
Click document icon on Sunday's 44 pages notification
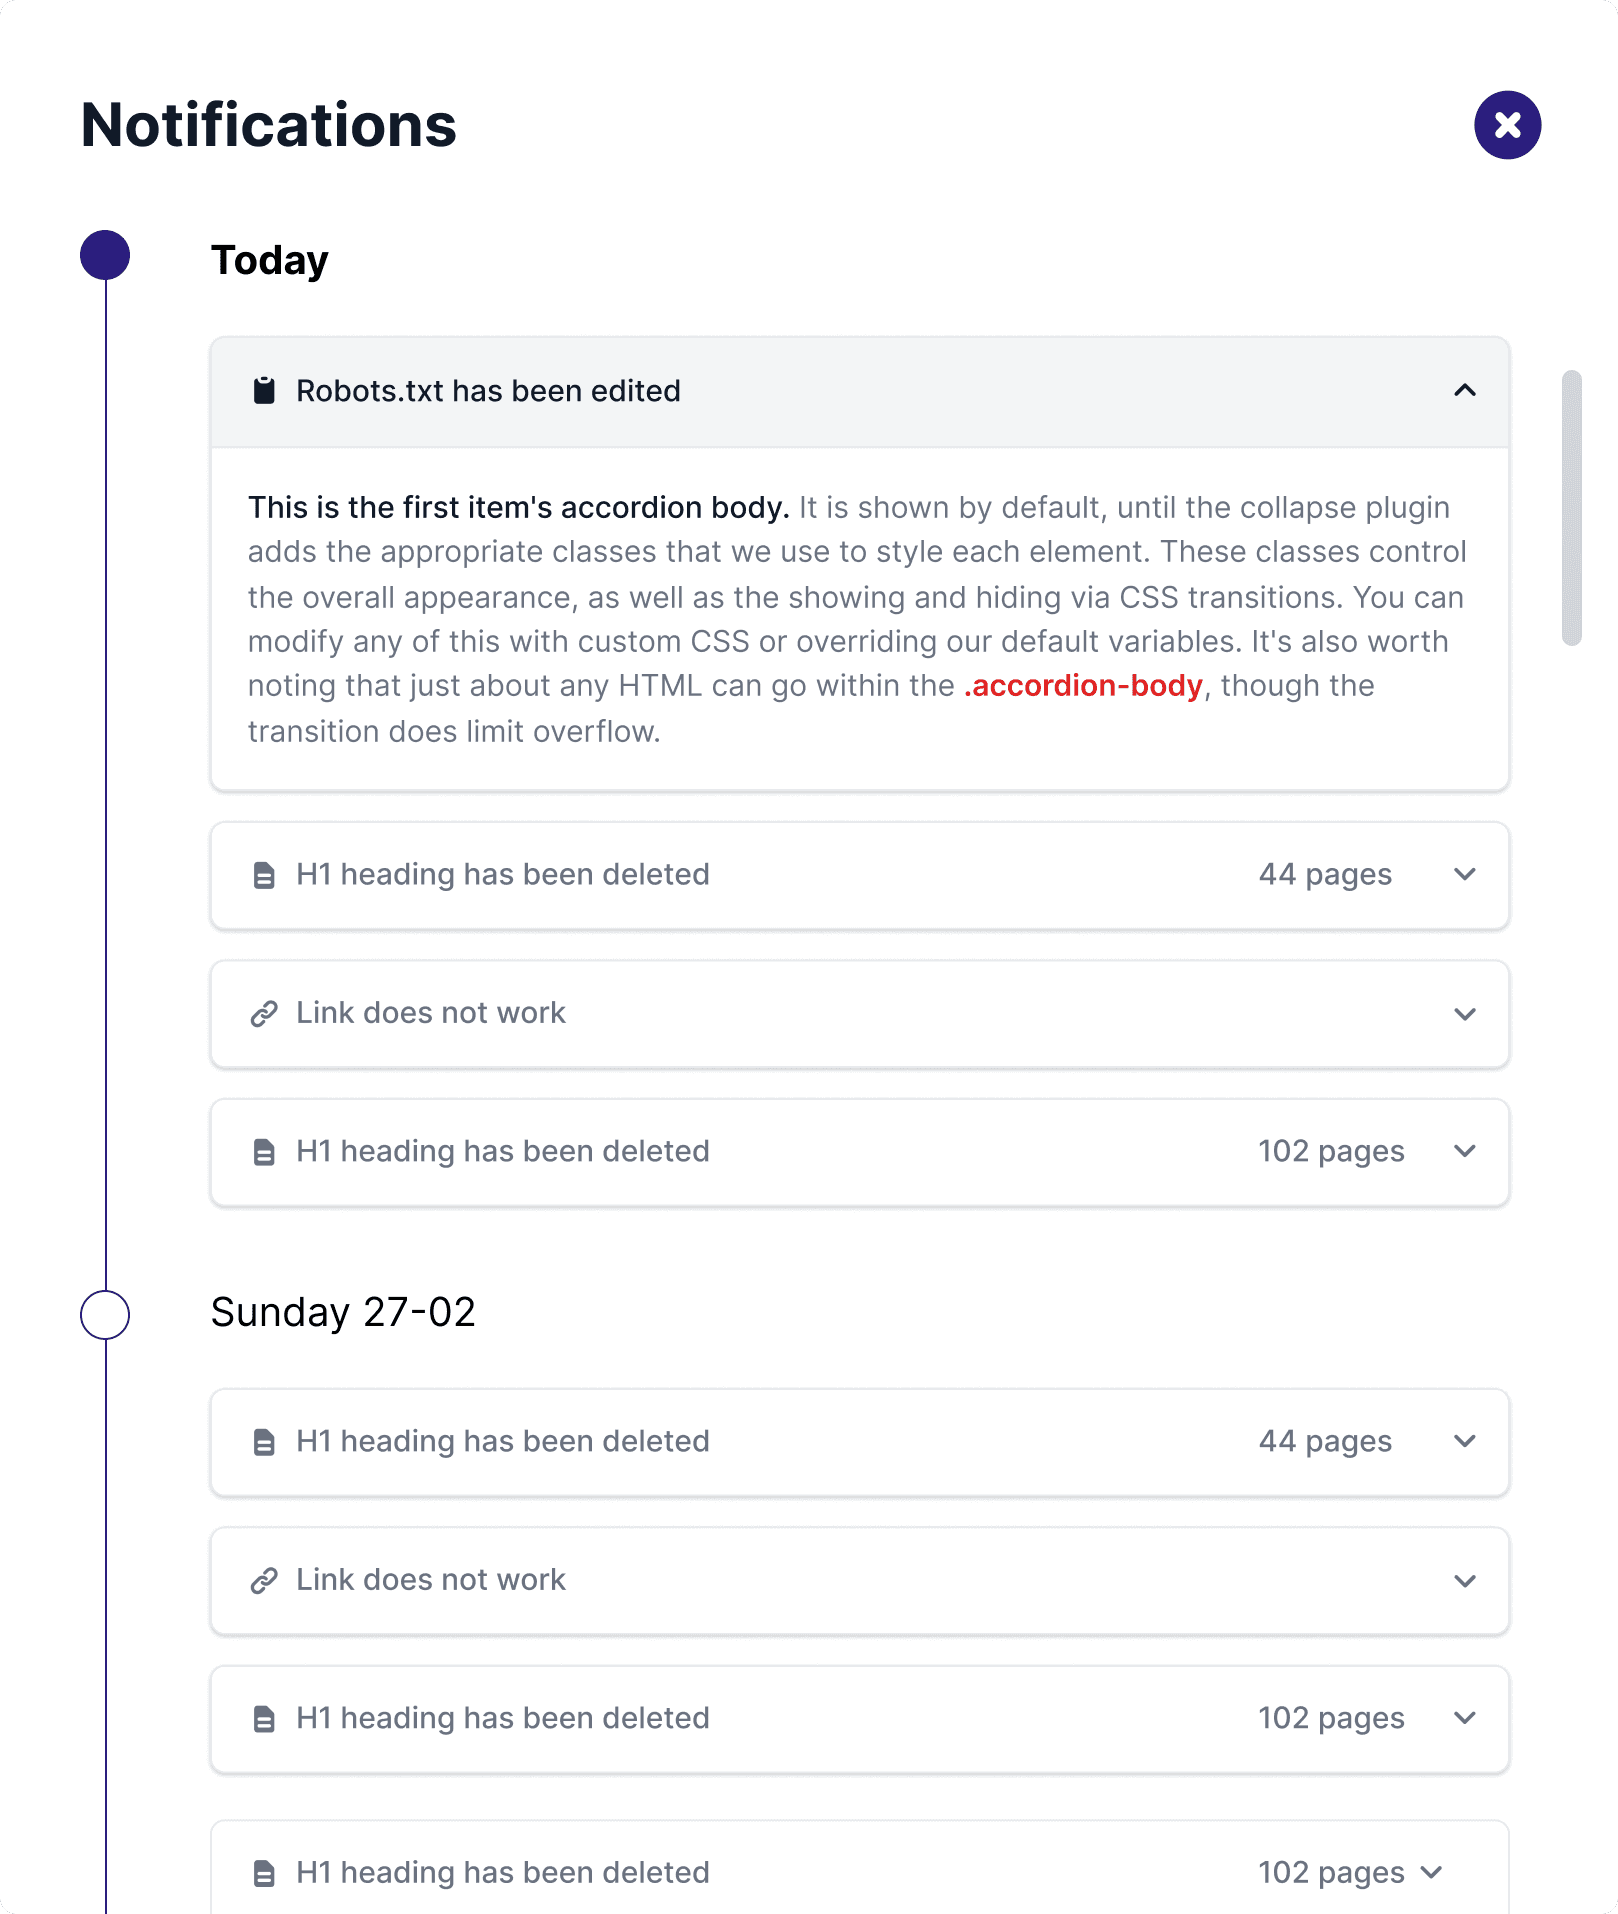point(264,1442)
